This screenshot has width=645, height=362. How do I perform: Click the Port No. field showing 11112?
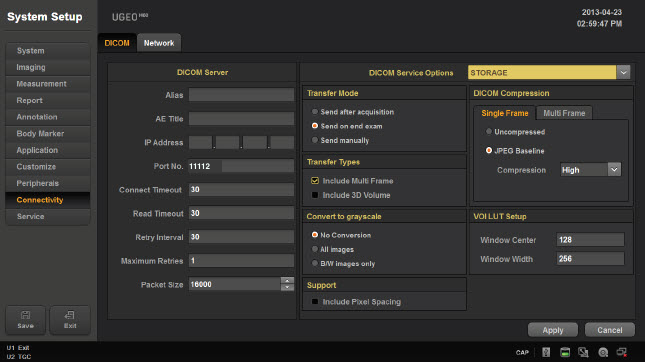pos(241,166)
